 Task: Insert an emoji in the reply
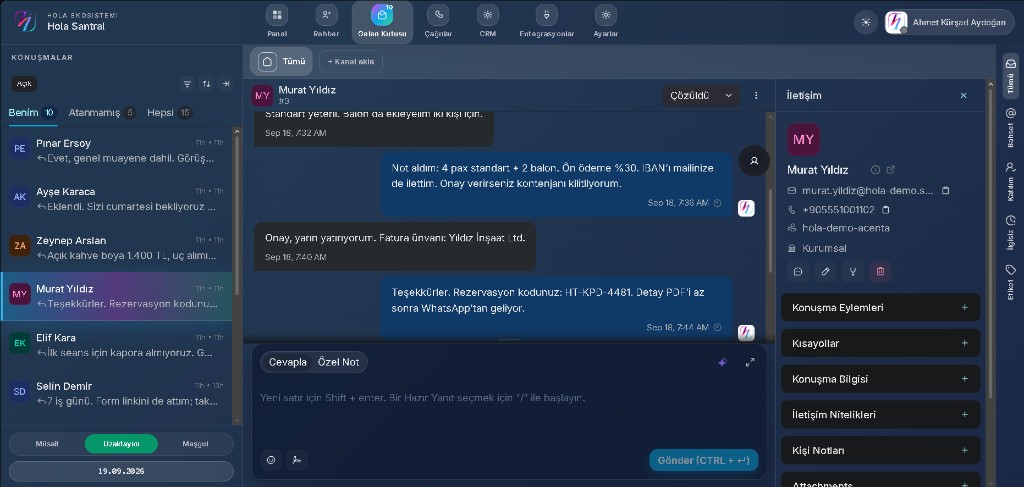tap(271, 460)
